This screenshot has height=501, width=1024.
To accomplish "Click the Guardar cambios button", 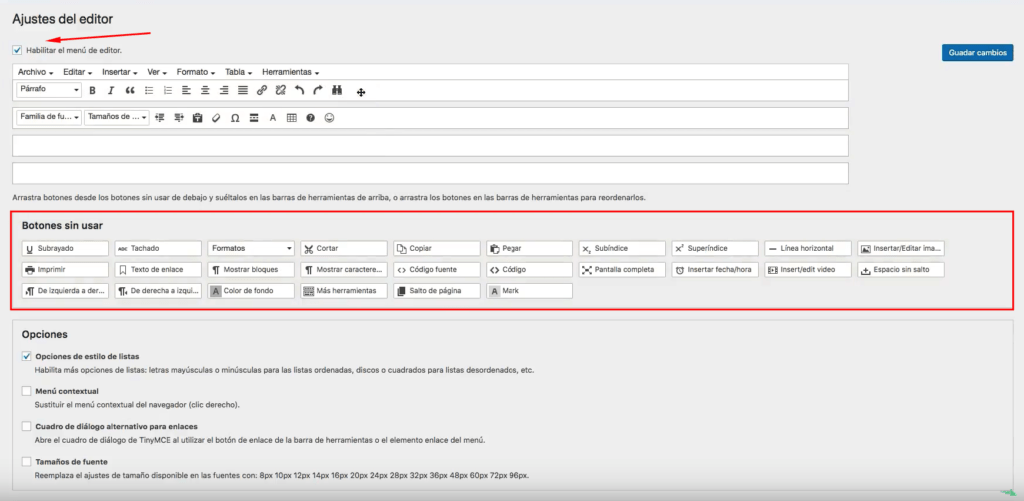I will click(x=977, y=53).
